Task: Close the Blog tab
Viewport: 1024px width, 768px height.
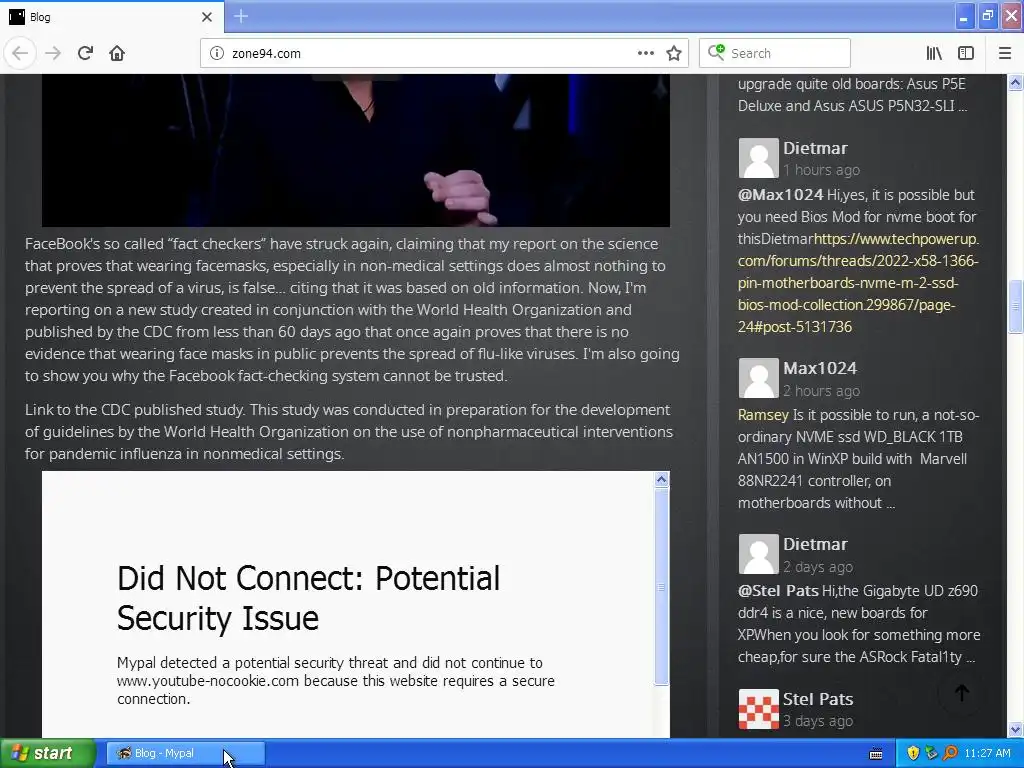Action: click(206, 17)
